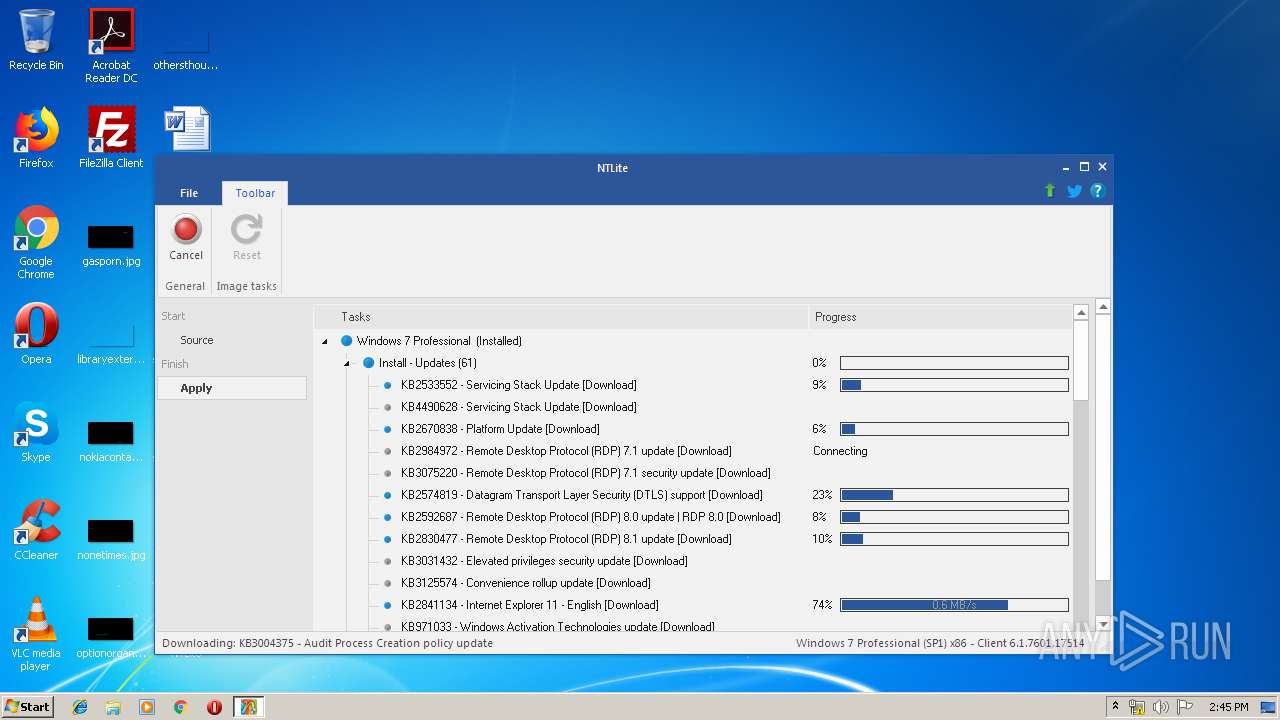Open the Opera desktop shortcut
The image size is (1280, 720).
36,334
